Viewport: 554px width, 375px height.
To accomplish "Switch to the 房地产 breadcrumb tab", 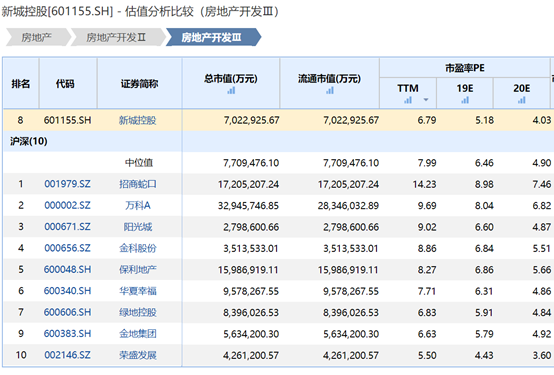I will [x=37, y=37].
